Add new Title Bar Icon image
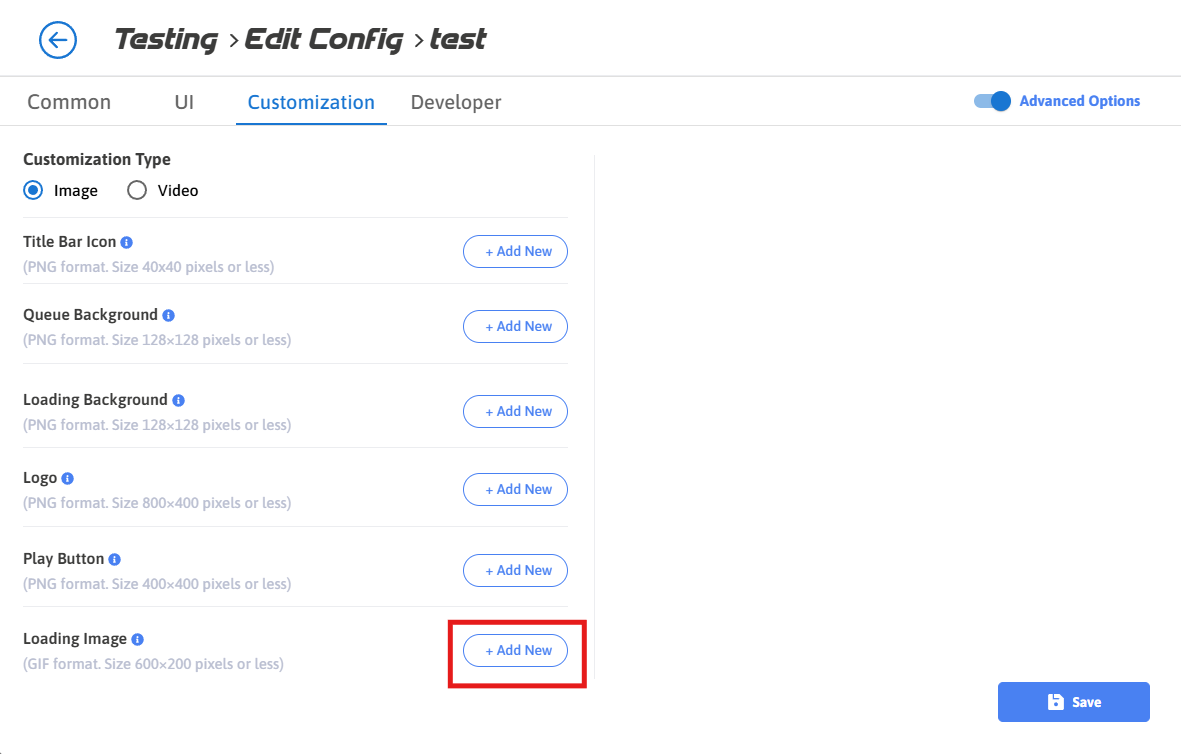1181x754 pixels. tap(515, 252)
